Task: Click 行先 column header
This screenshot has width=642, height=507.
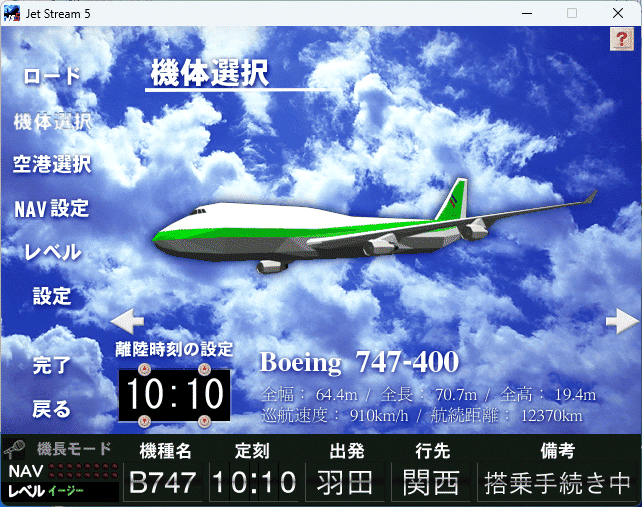Action: (433, 451)
